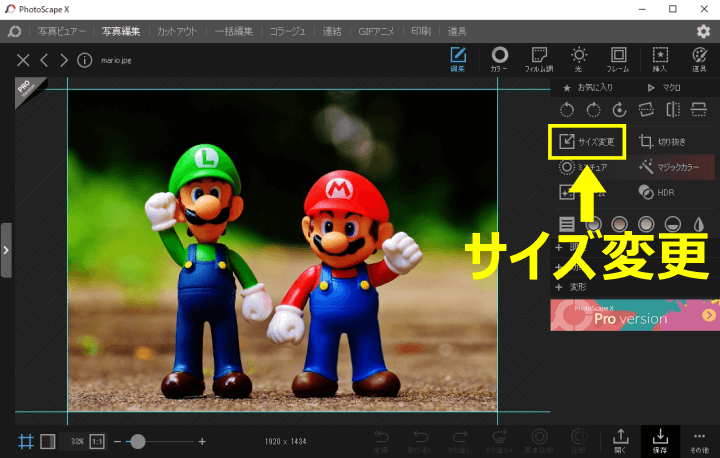Toggle the grid overlay icon
The width and height of the screenshot is (720, 458).
click(x=26, y=441)
